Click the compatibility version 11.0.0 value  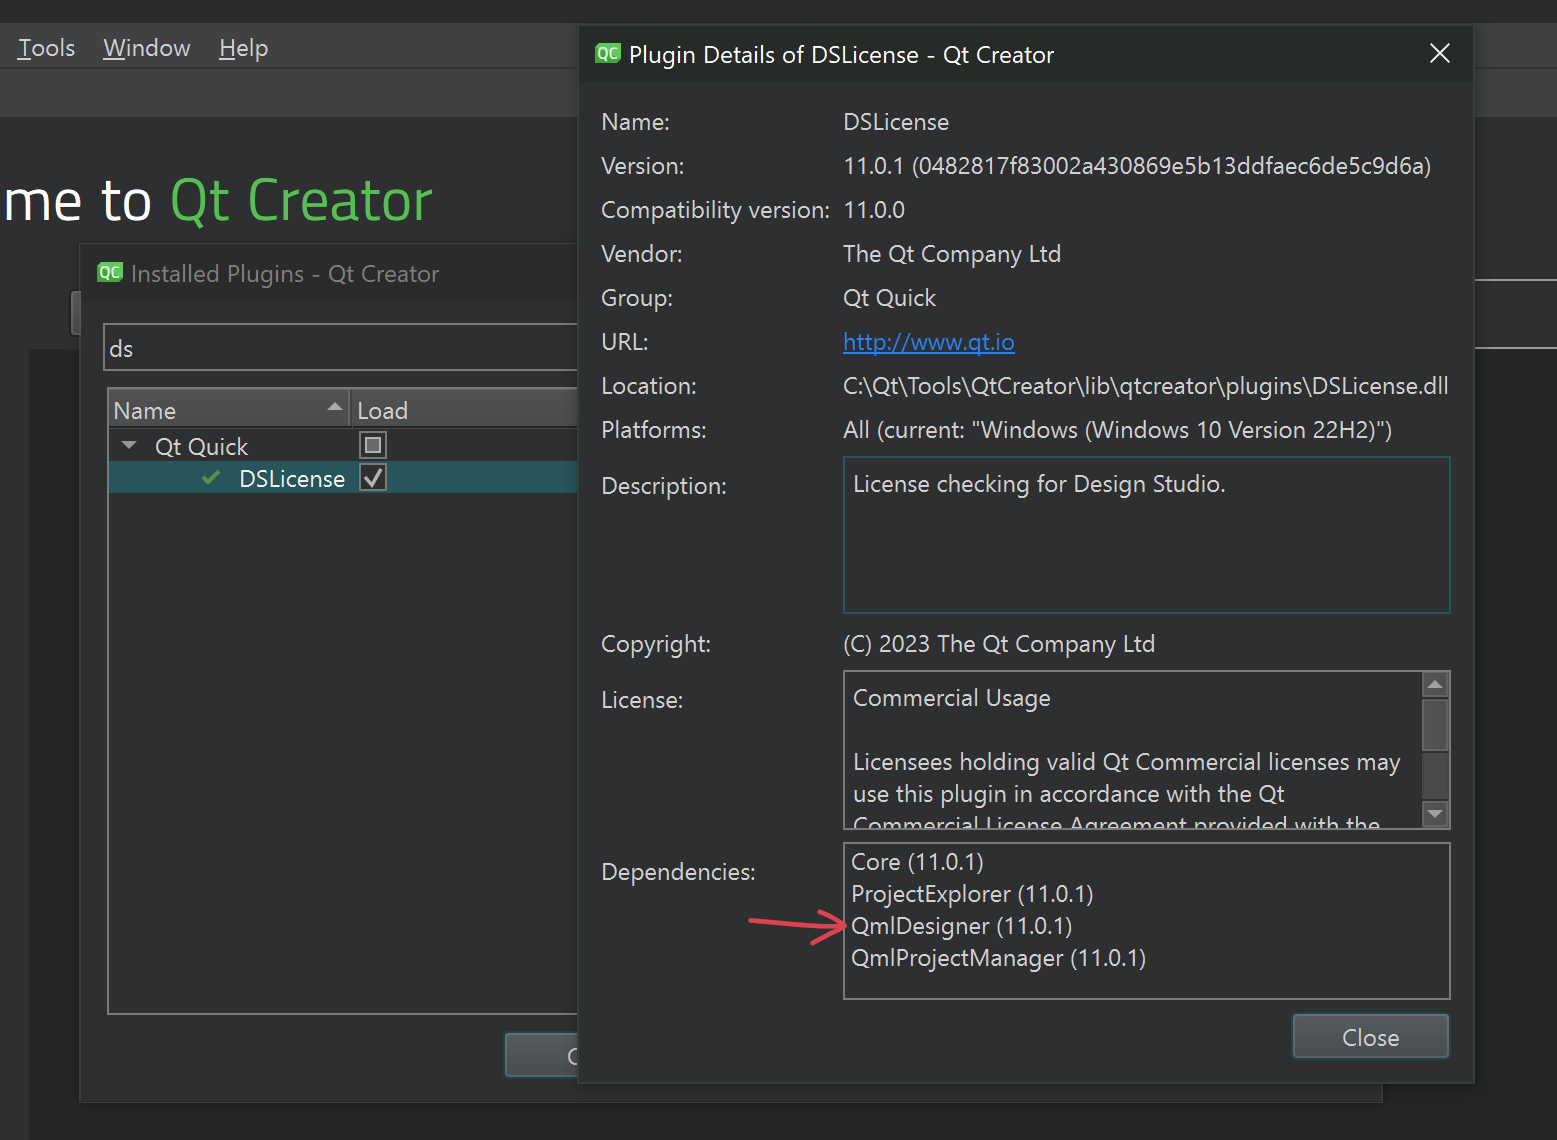pyautogui.click(x=874, y=210)
